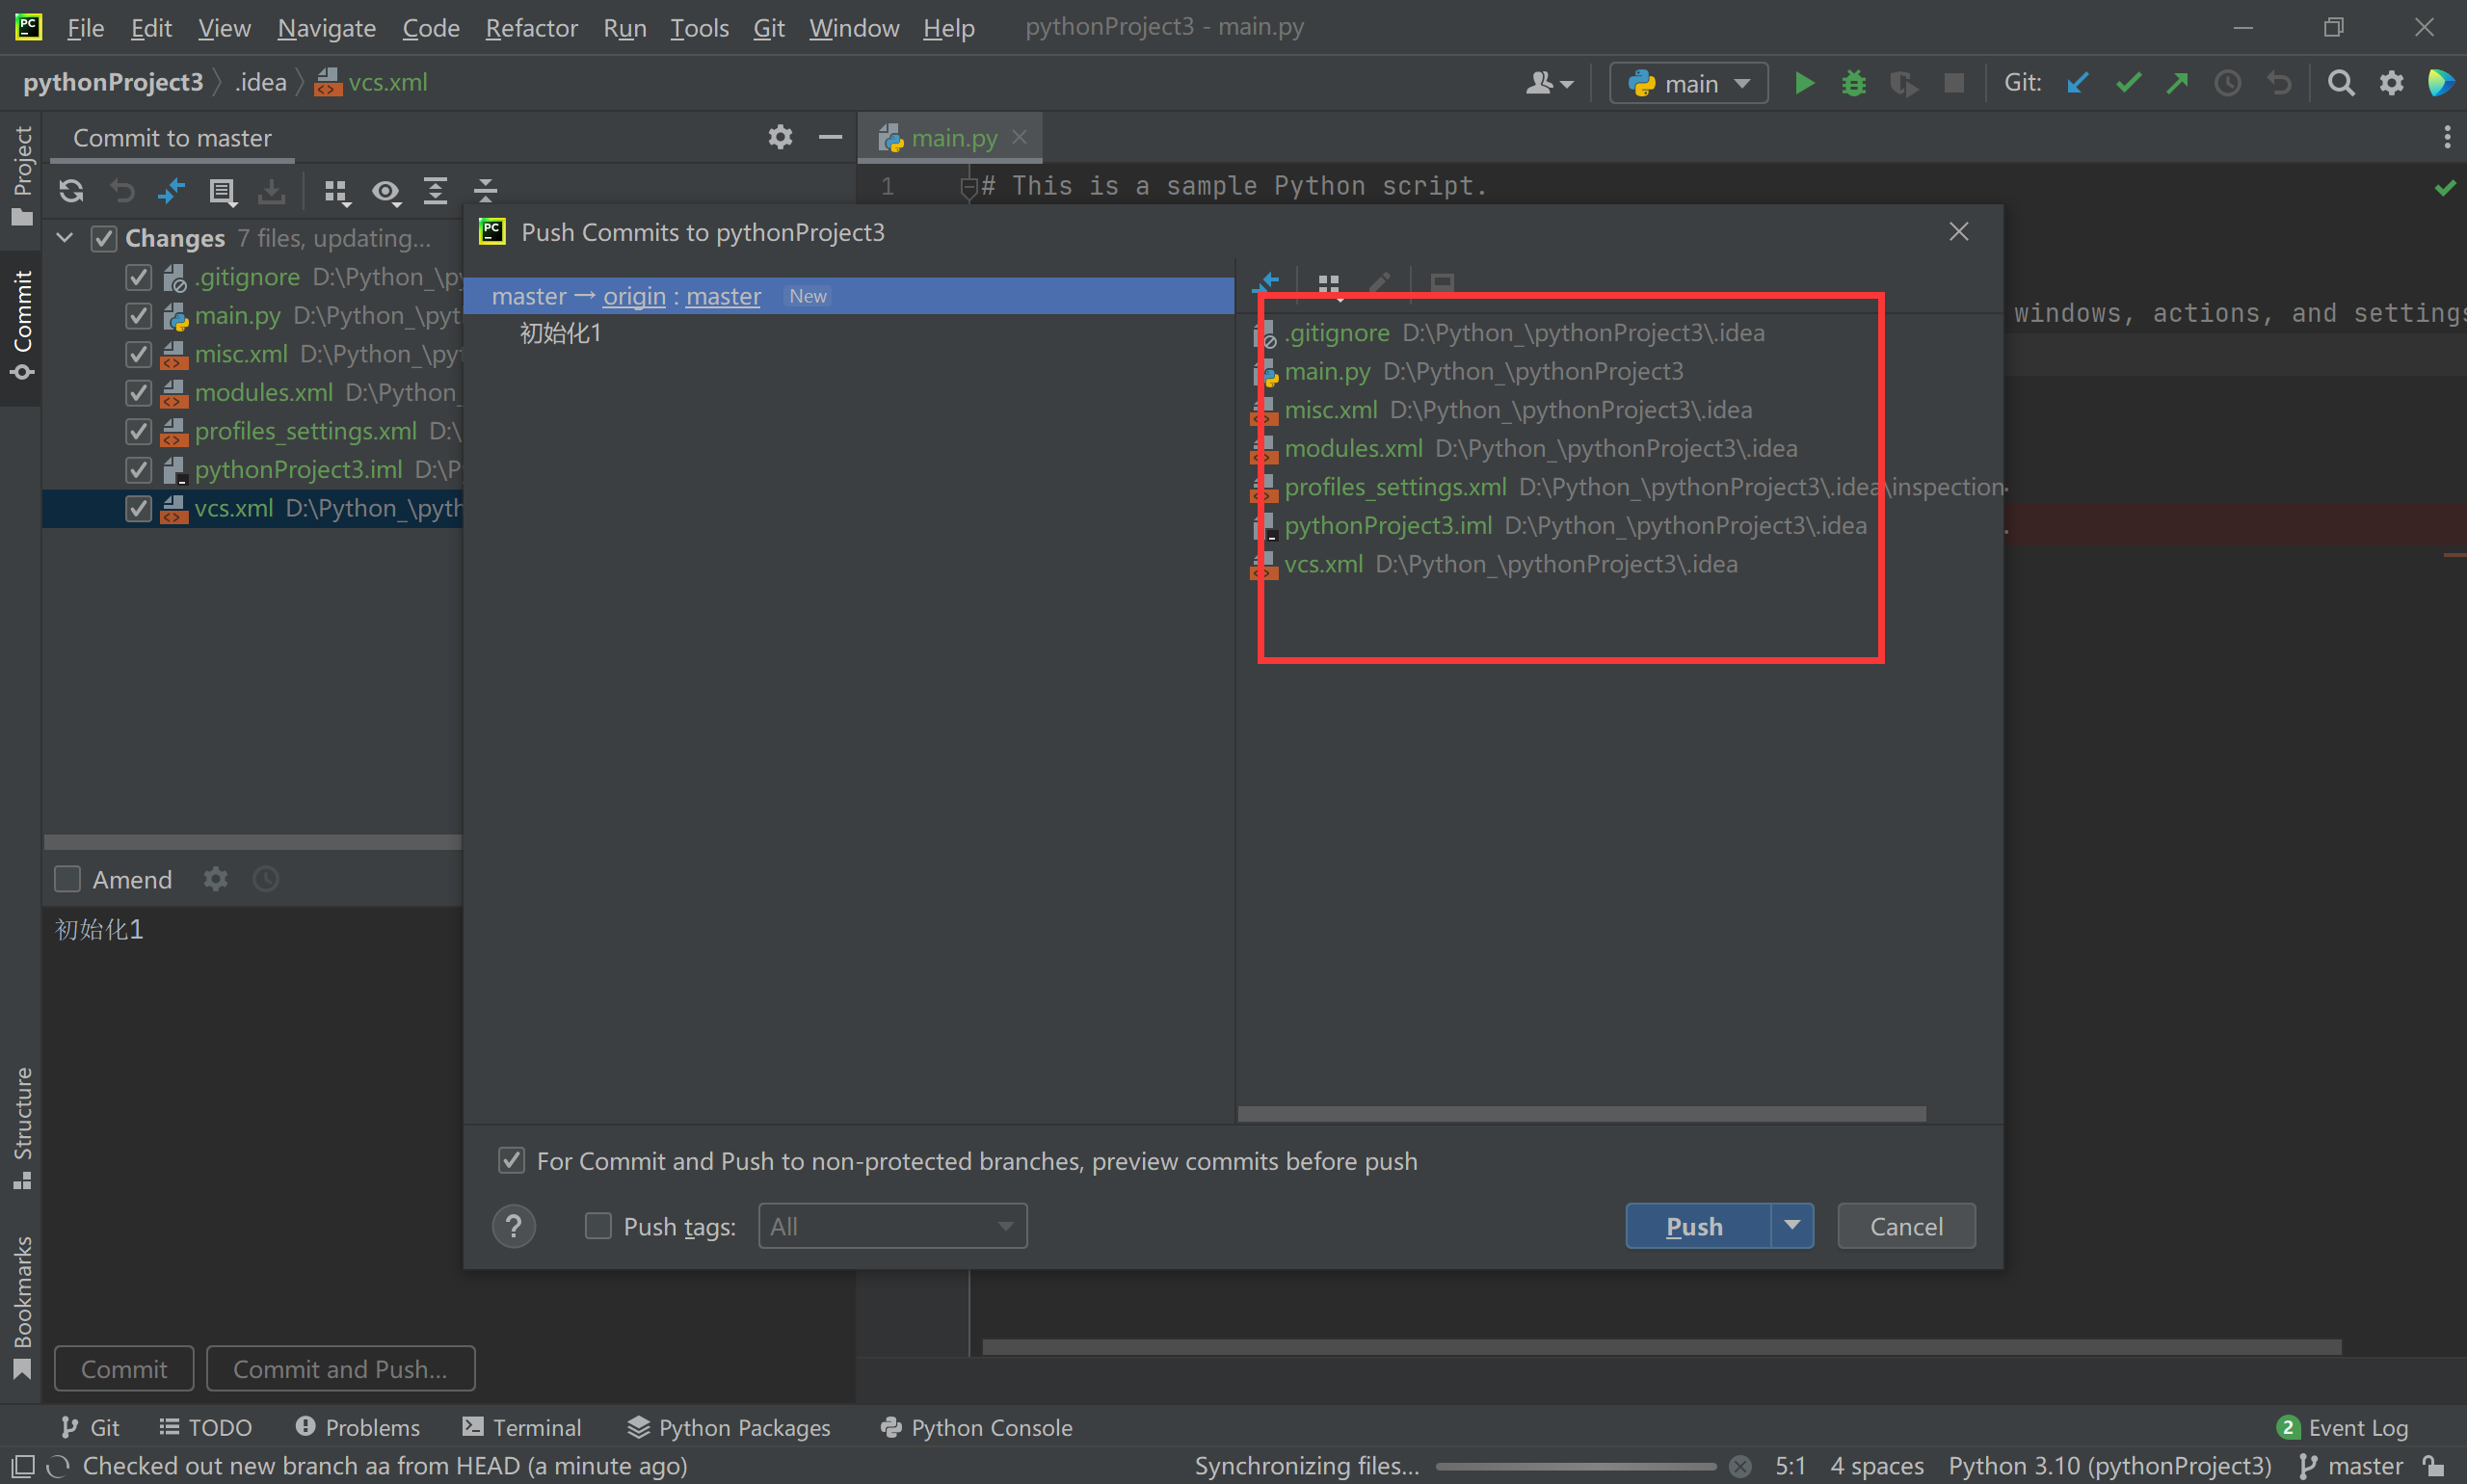Viewport: 2467px width, 1484px height.
Task: Enable the Amend checkbox
Action: tap(68, 879)
